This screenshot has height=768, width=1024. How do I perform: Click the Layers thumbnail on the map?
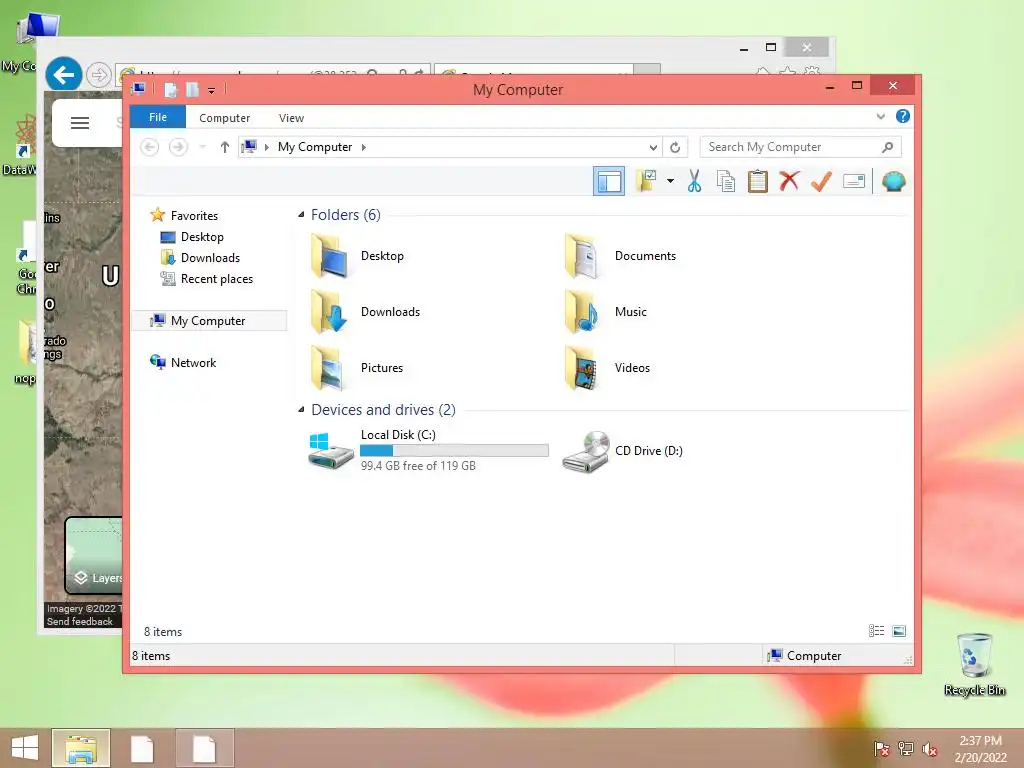93,555
